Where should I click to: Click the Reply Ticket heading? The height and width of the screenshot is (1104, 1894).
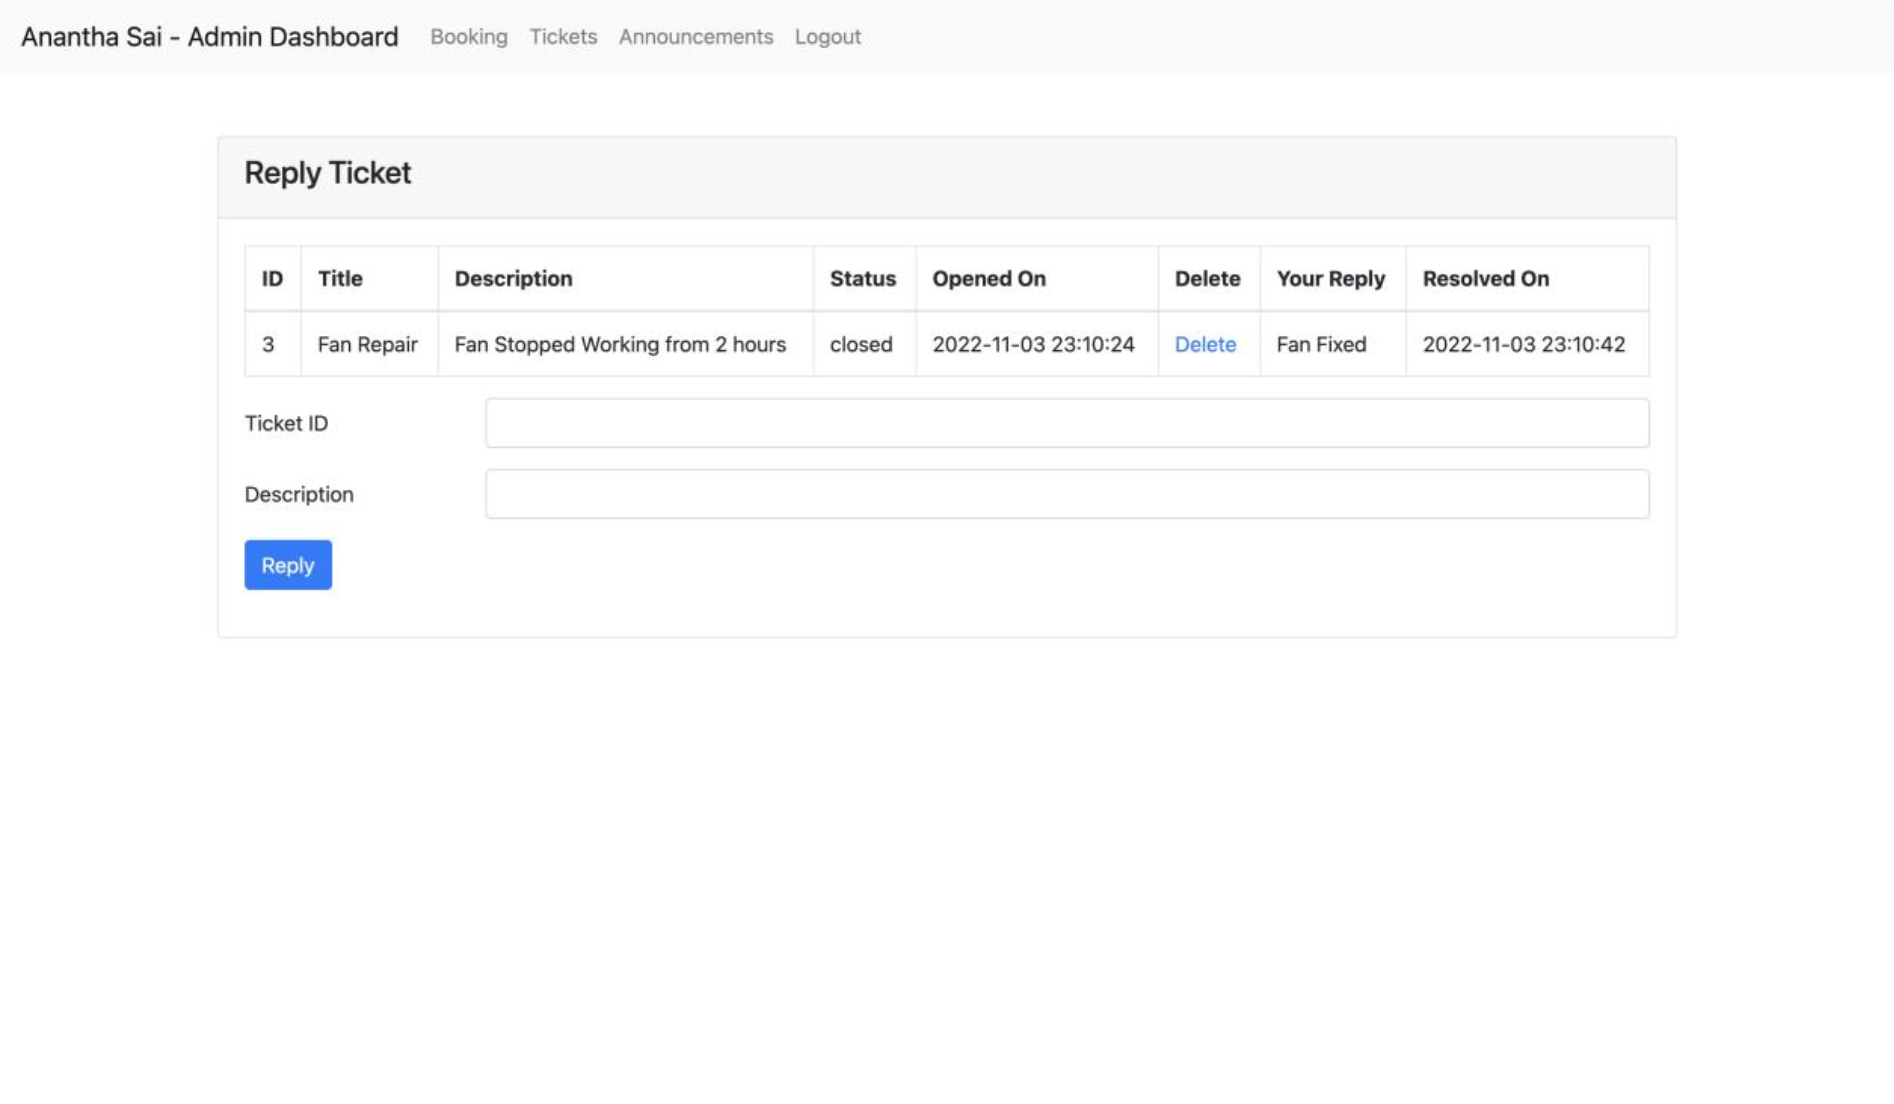click(x=328, y=173)
